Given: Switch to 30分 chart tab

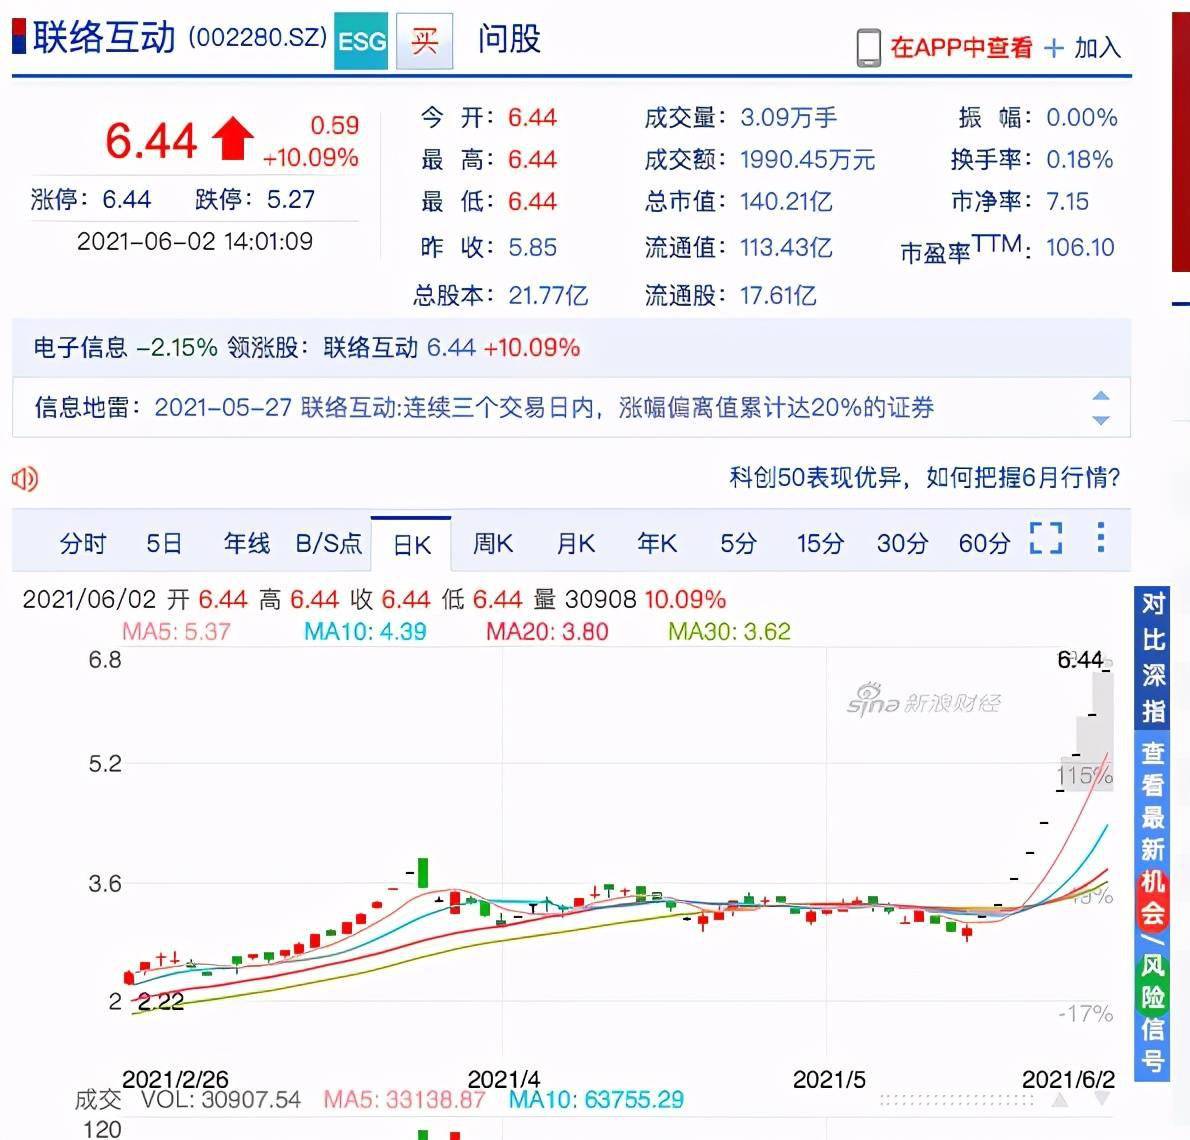Looking at the screenshot, I should click(902, 543).
